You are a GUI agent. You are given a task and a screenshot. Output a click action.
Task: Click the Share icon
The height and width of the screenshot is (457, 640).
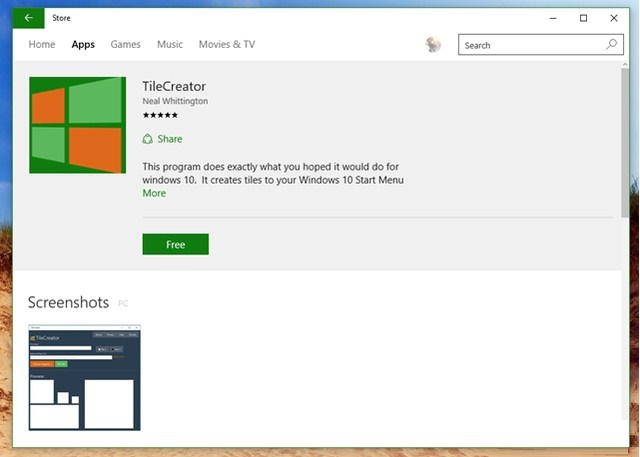tap(147, 139)
